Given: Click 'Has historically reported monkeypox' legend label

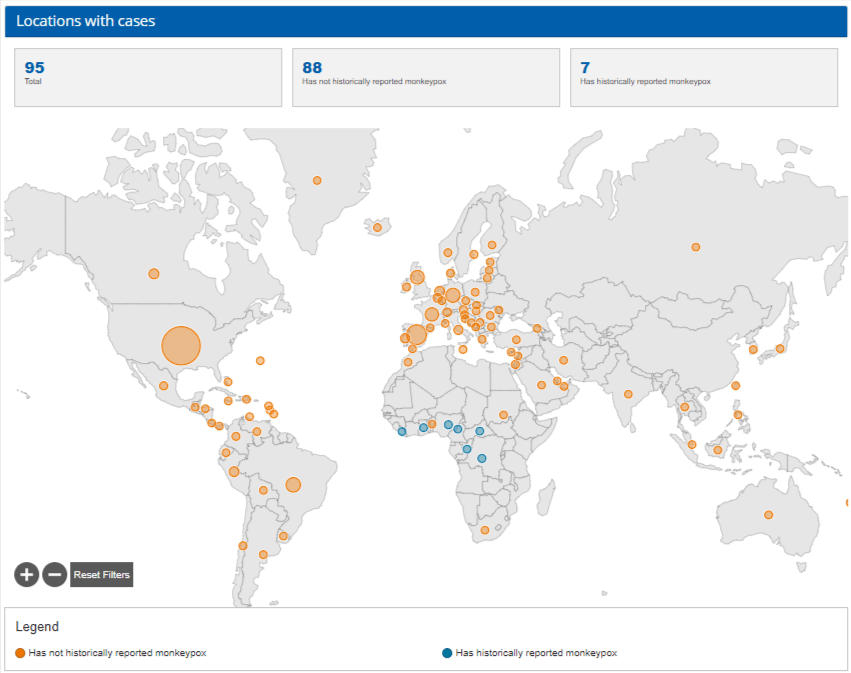Looking at the screenshot, I should click(536, 653).
